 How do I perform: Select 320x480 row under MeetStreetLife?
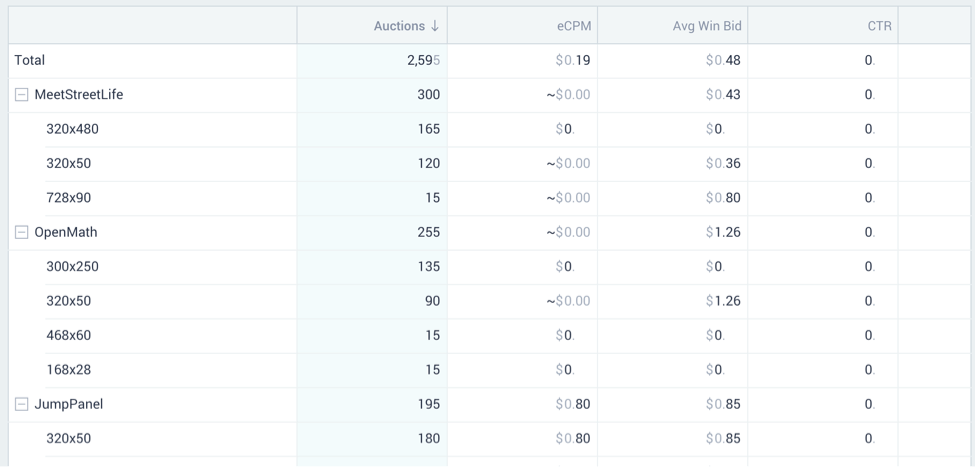pyautogui.click(x=72, y=129)
